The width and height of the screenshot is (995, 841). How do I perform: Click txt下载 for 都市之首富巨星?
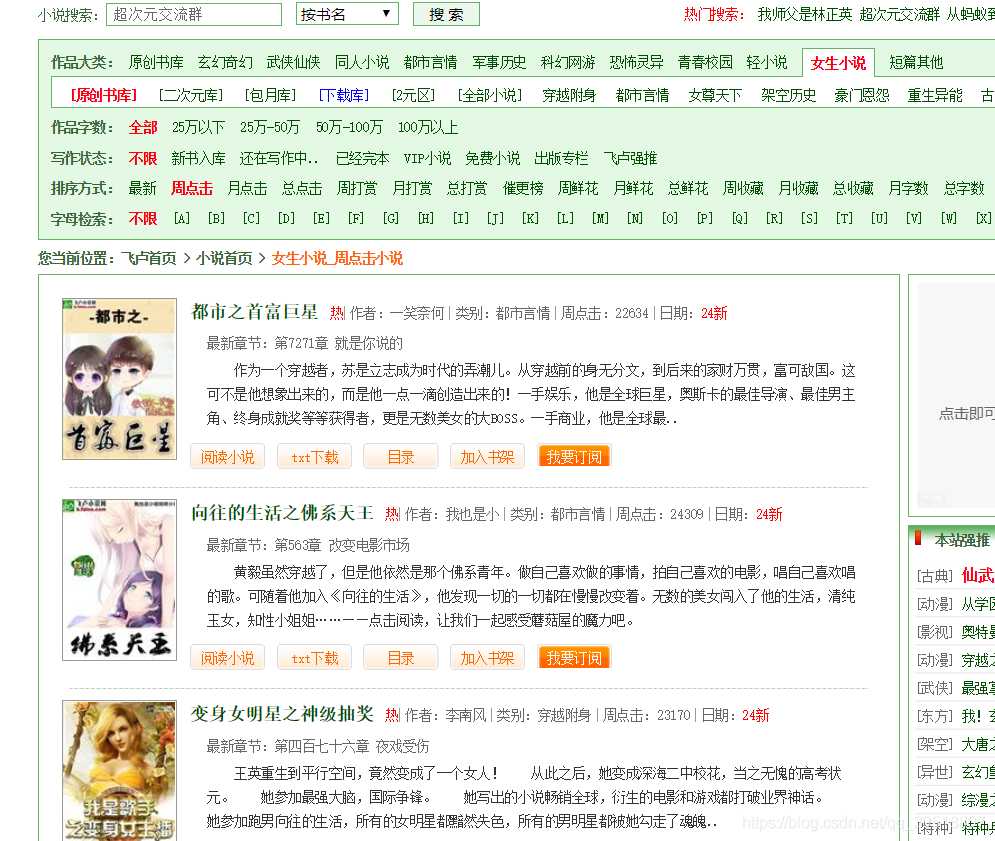tap(314, 457)
